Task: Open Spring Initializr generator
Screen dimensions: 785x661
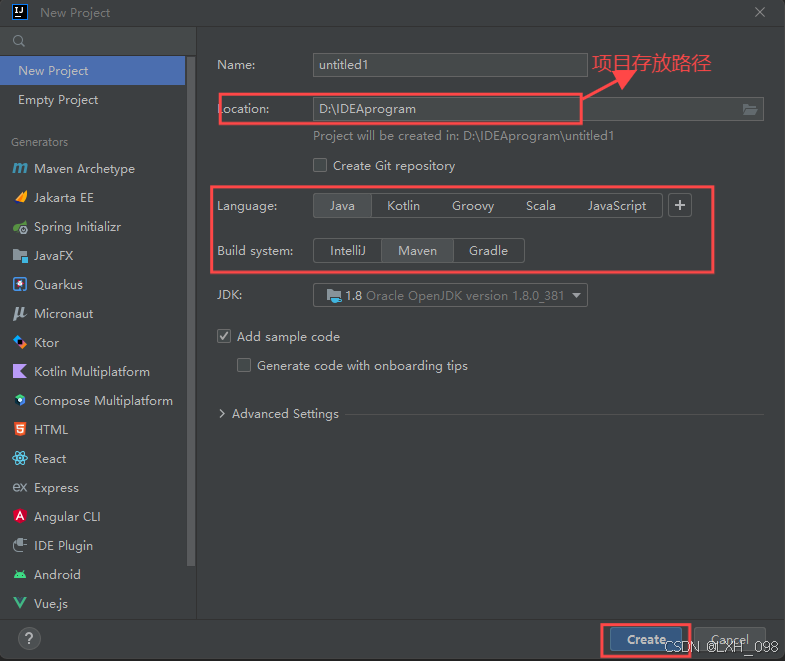Action: coord(93,227)
